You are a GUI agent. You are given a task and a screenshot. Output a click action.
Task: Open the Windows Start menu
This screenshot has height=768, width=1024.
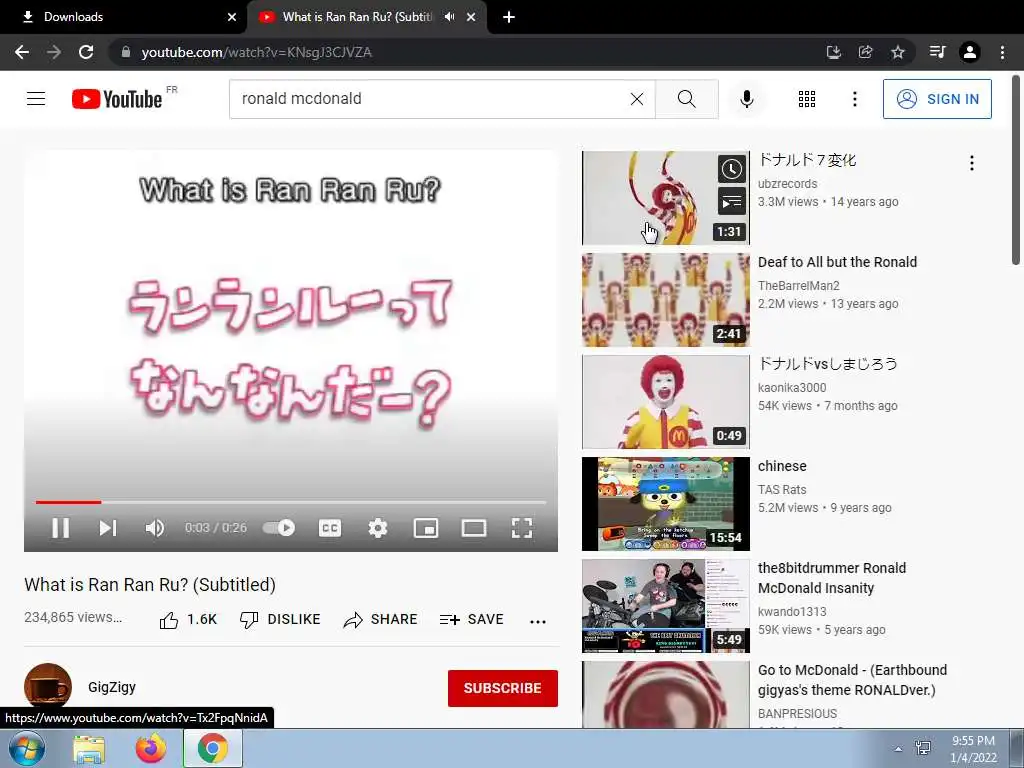[27, 748]
